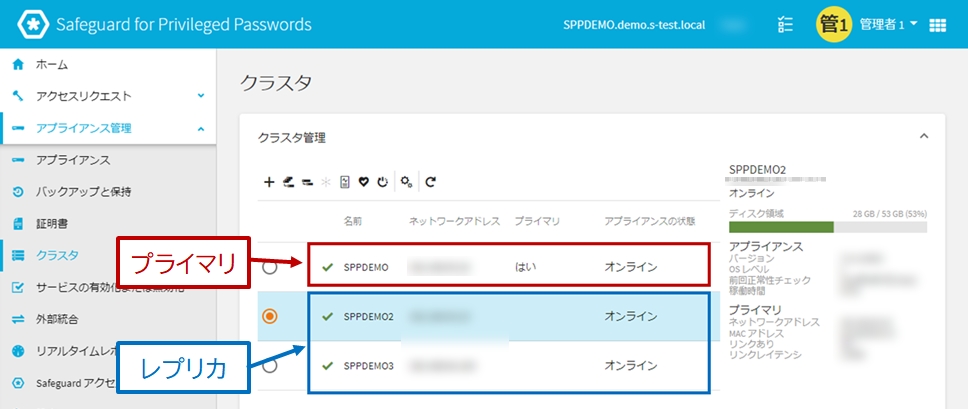968x409 pixels.
Task: Select the SPPDEMO3 row radio button
Action: click(x=270, y=366)
